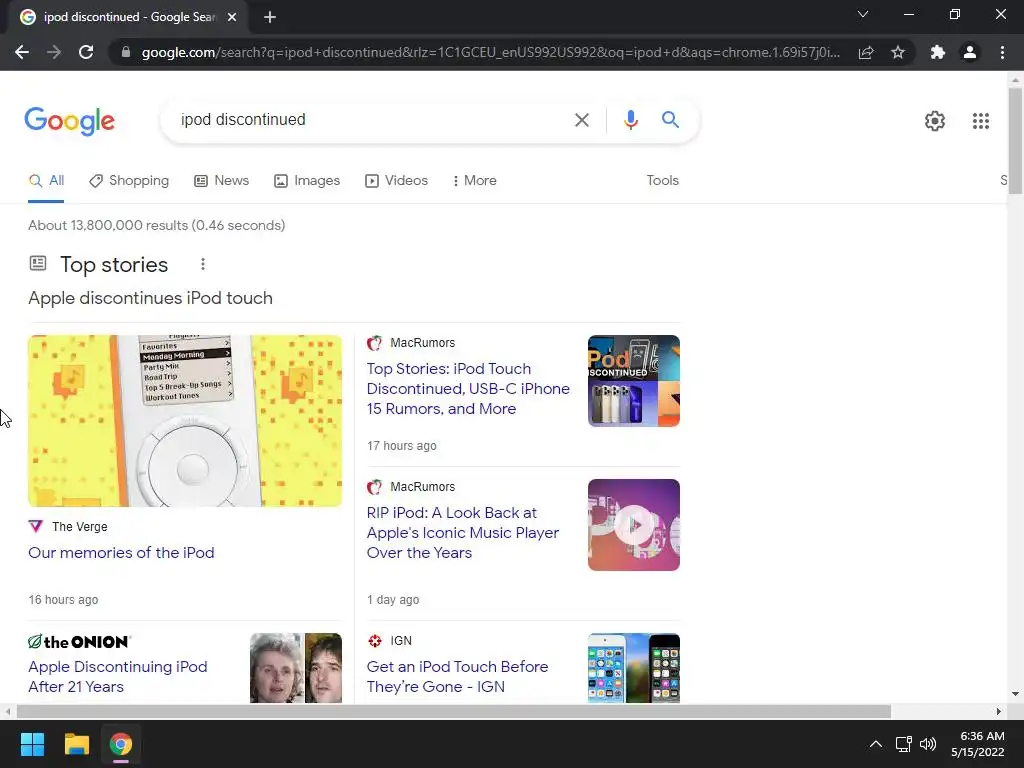This screenshot has width=1024, height=768.
Task: Click the '17 hours ago' timestamp
Action: point(402,446)
